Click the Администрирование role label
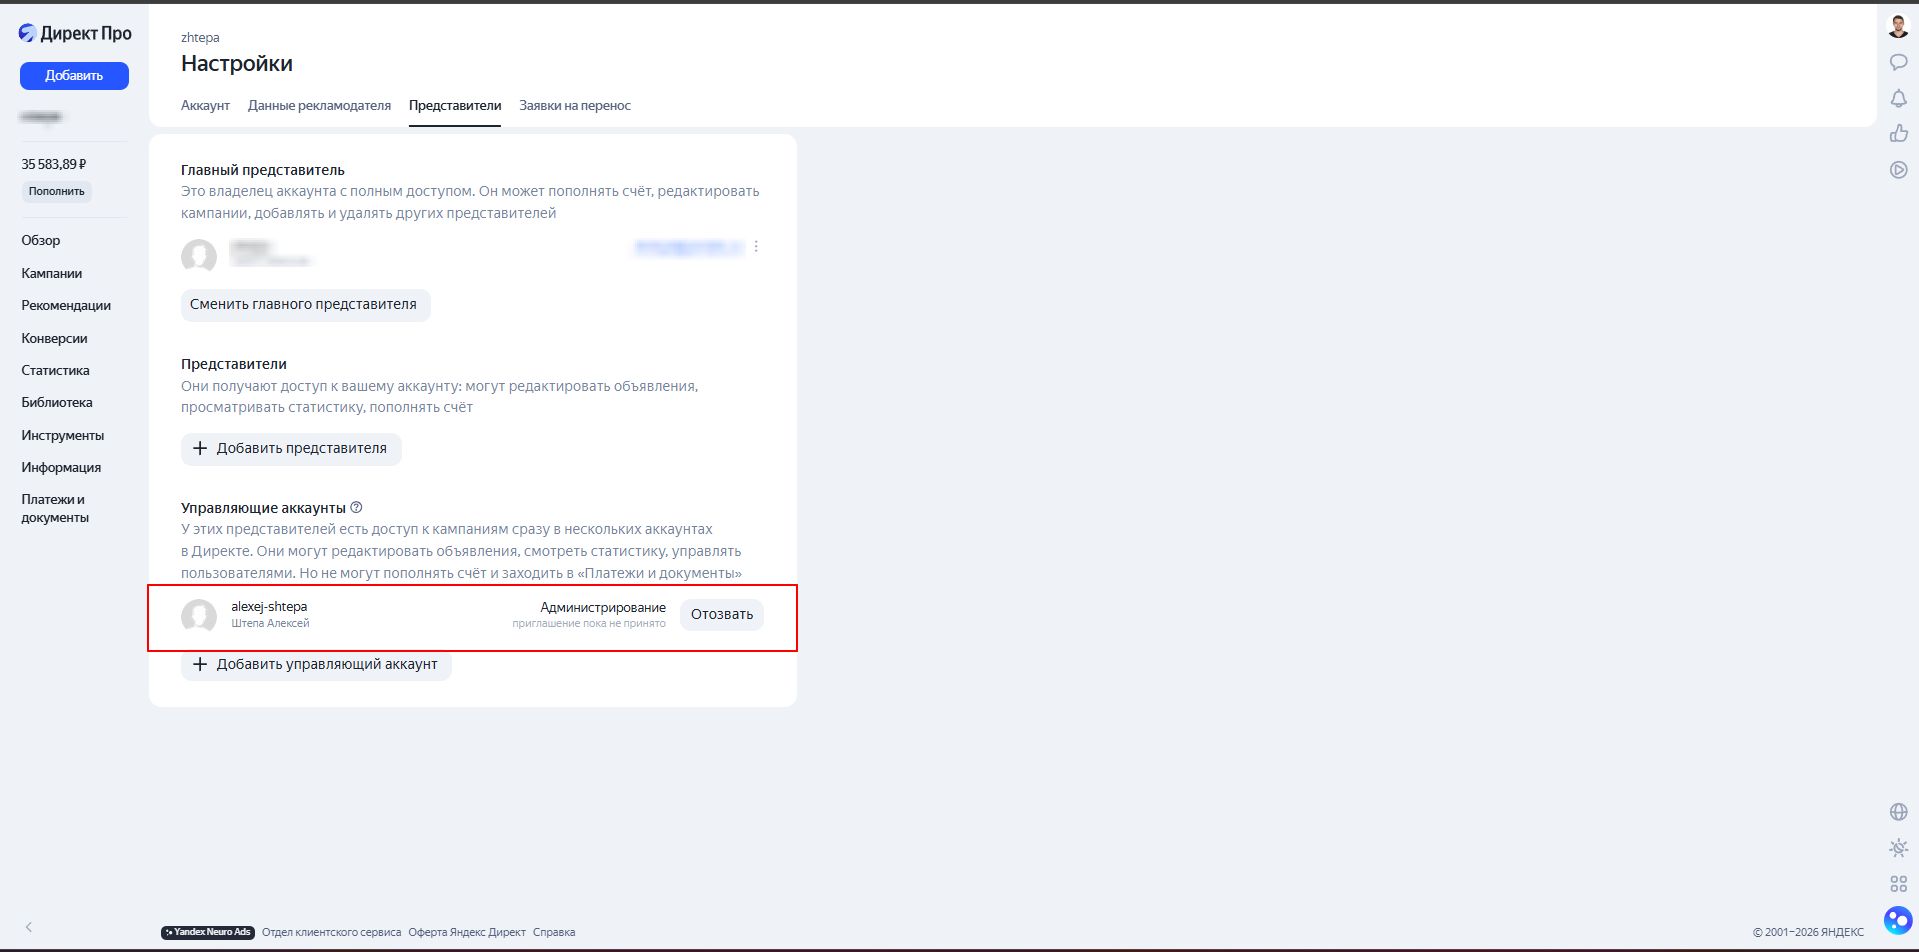 (x=603, y=607)
